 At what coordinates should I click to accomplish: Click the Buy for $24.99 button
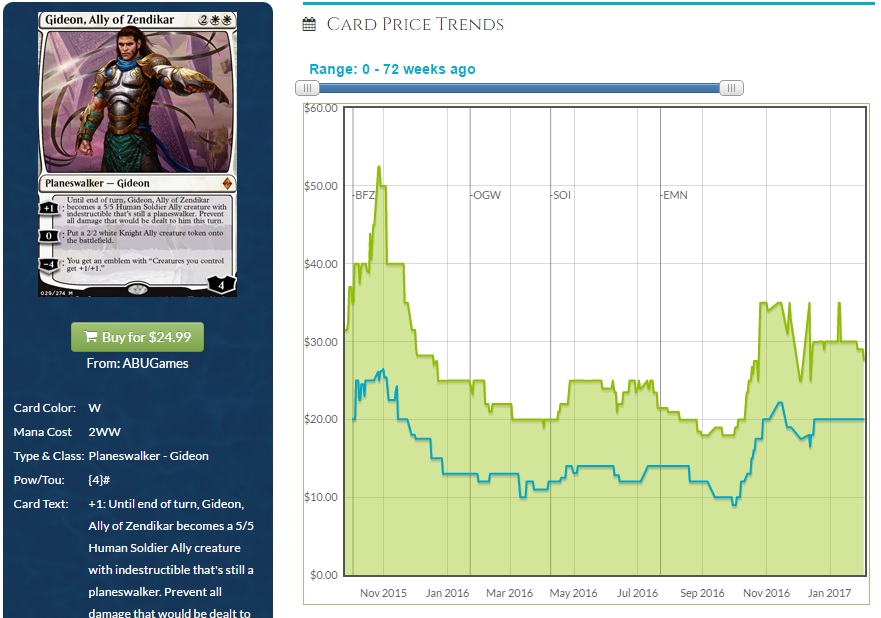pos(137,337)
